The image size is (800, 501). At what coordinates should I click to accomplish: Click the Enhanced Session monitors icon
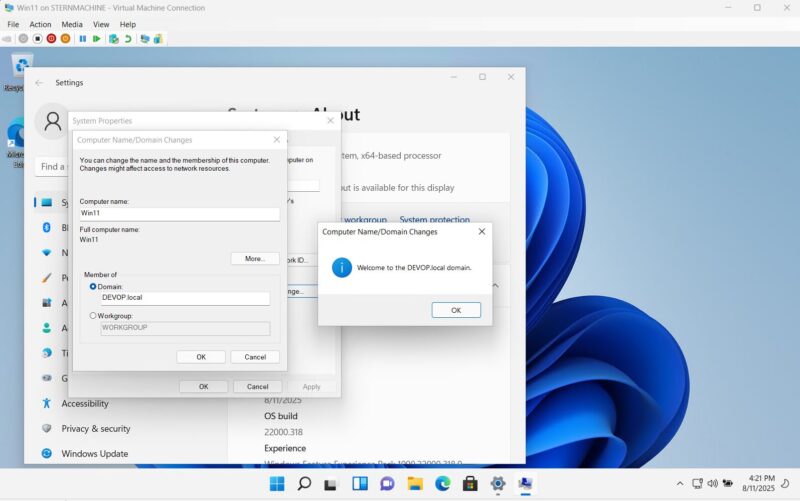coord(145,39)
